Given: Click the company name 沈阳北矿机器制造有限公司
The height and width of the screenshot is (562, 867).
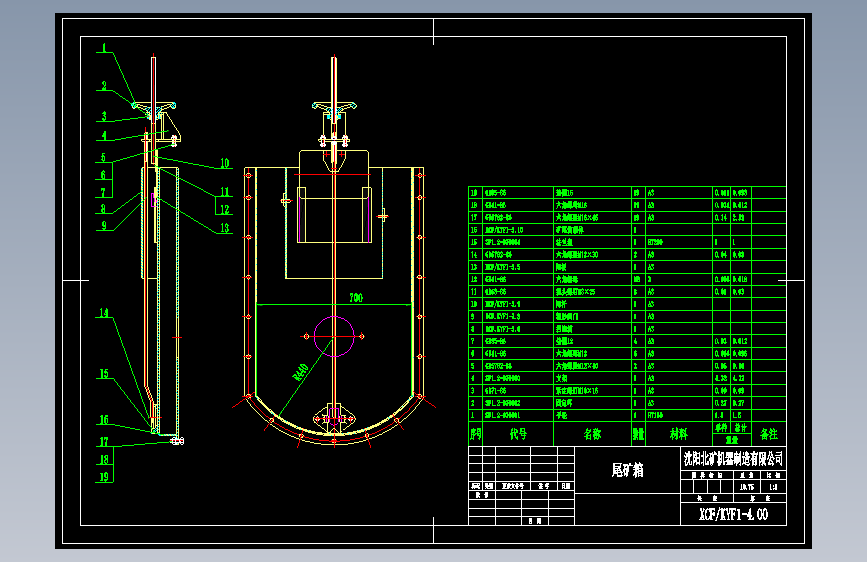Looking at the screenshot, I should tap(733, 458).
